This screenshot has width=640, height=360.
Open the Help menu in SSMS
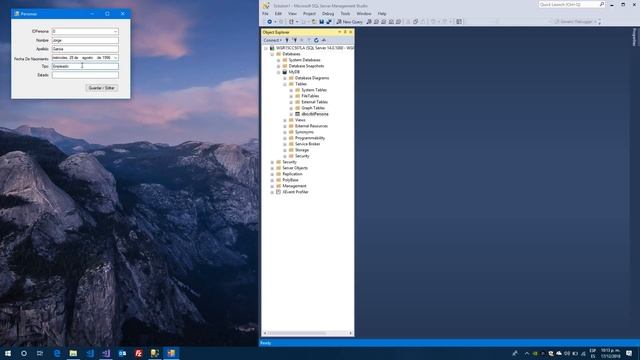coord(382,13)
